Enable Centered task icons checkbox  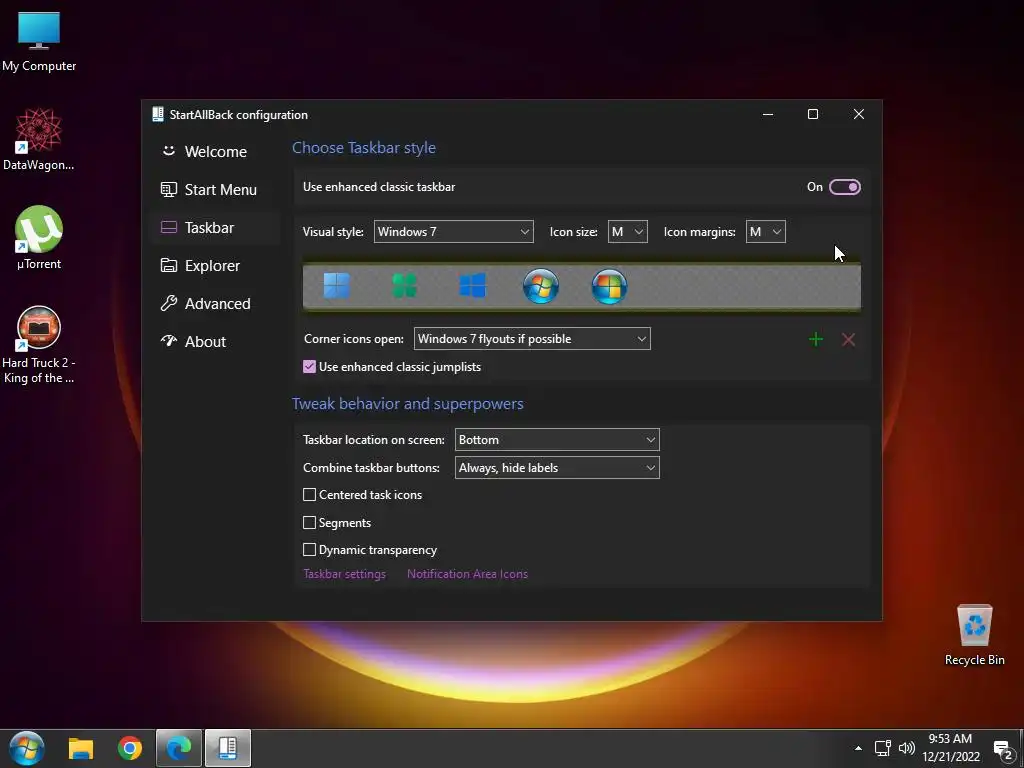310,494
